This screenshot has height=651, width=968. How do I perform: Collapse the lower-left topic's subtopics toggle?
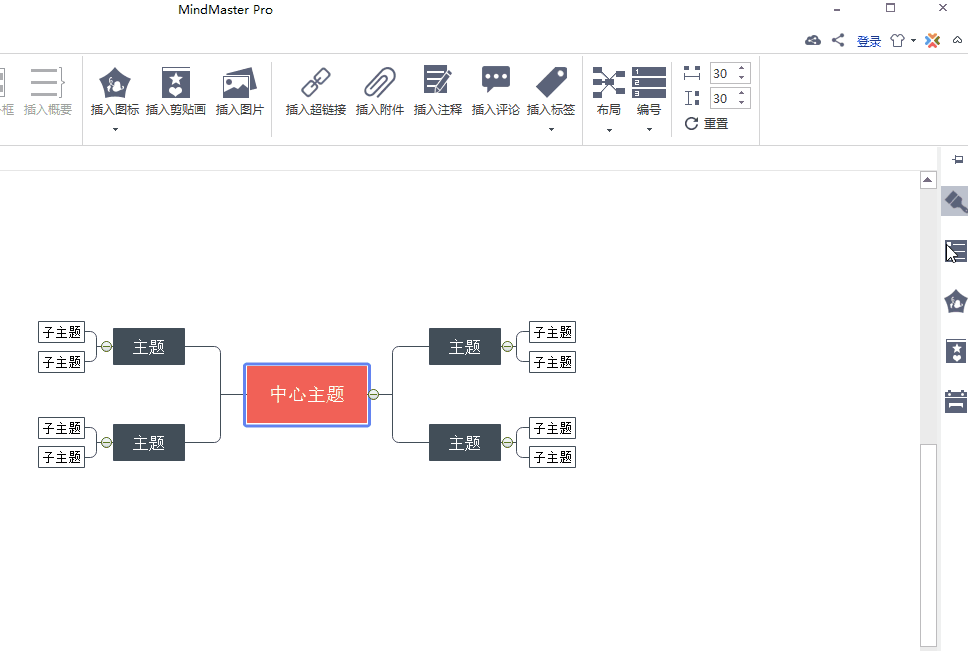pos(106,442)
